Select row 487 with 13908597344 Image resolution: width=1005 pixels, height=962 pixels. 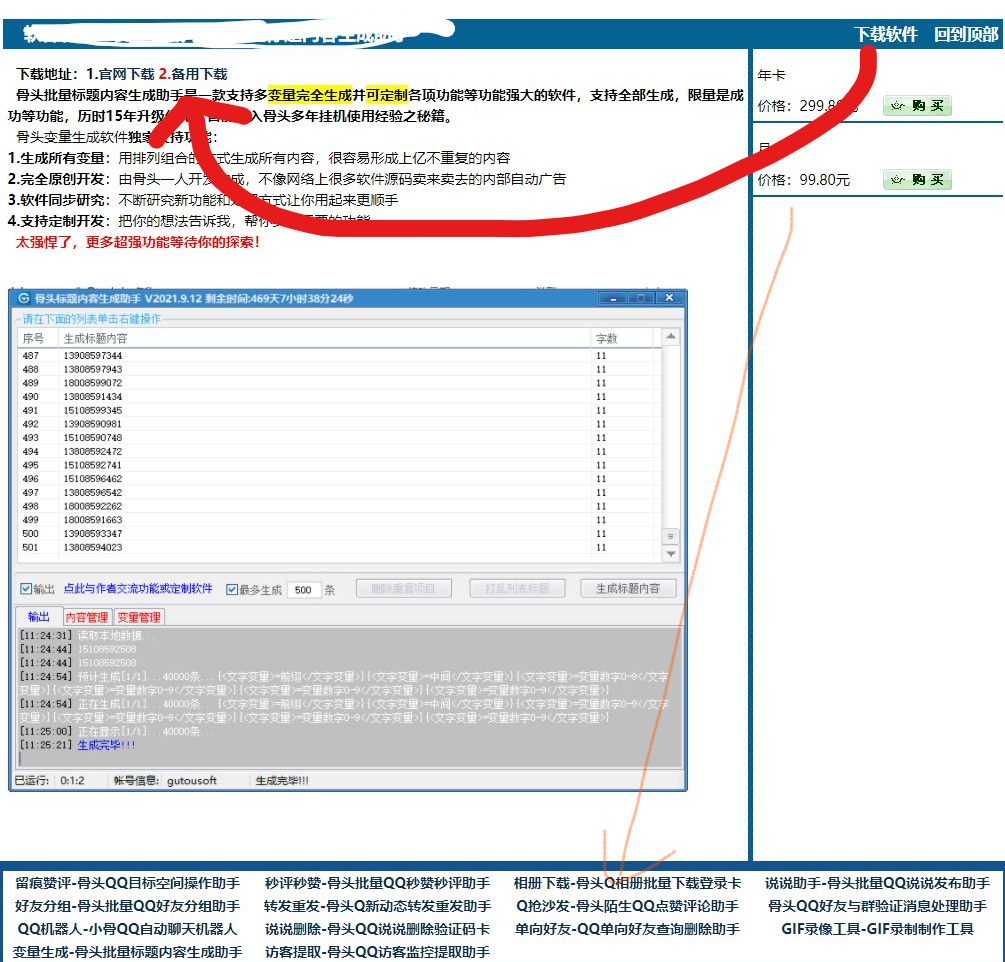pos(338,356)
